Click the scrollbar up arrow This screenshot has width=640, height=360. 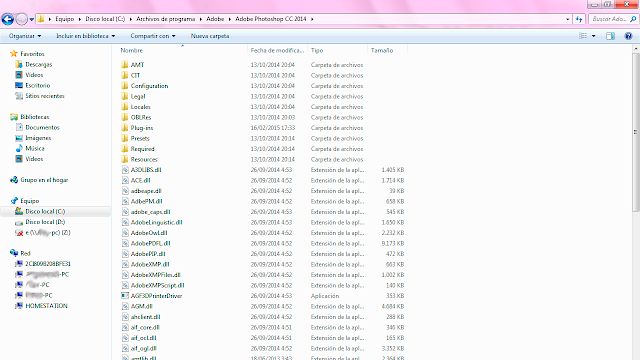[x=636, y=49]
